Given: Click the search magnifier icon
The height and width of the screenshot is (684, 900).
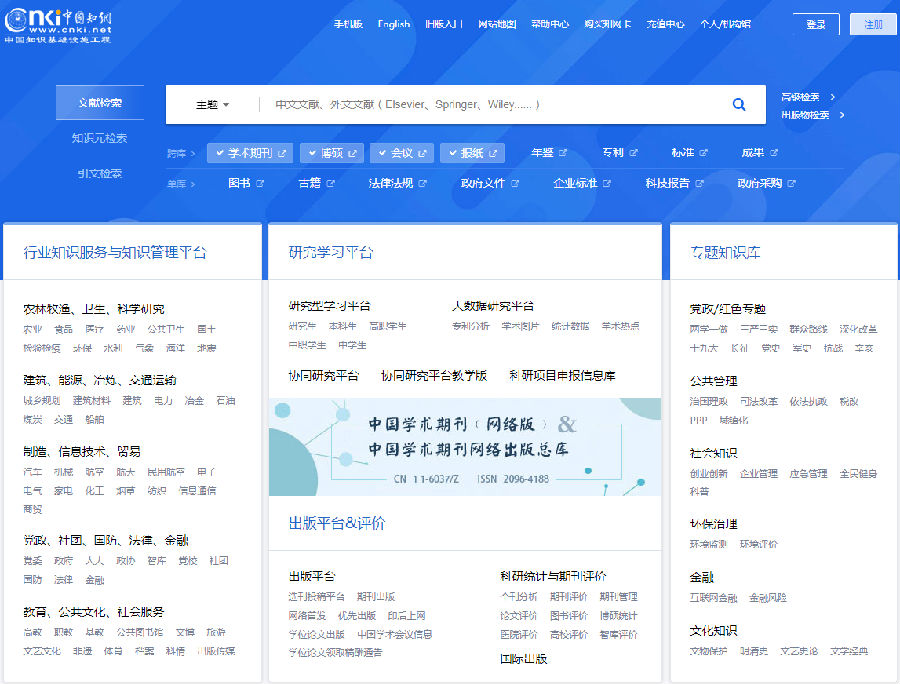Looking at the screenshot, I should pos(739,104).
